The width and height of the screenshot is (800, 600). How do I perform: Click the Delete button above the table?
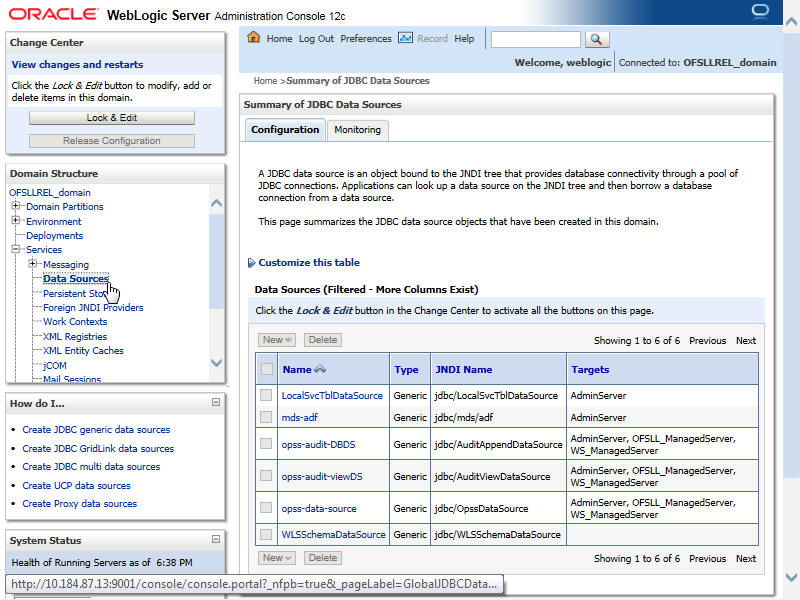[323, 340]
